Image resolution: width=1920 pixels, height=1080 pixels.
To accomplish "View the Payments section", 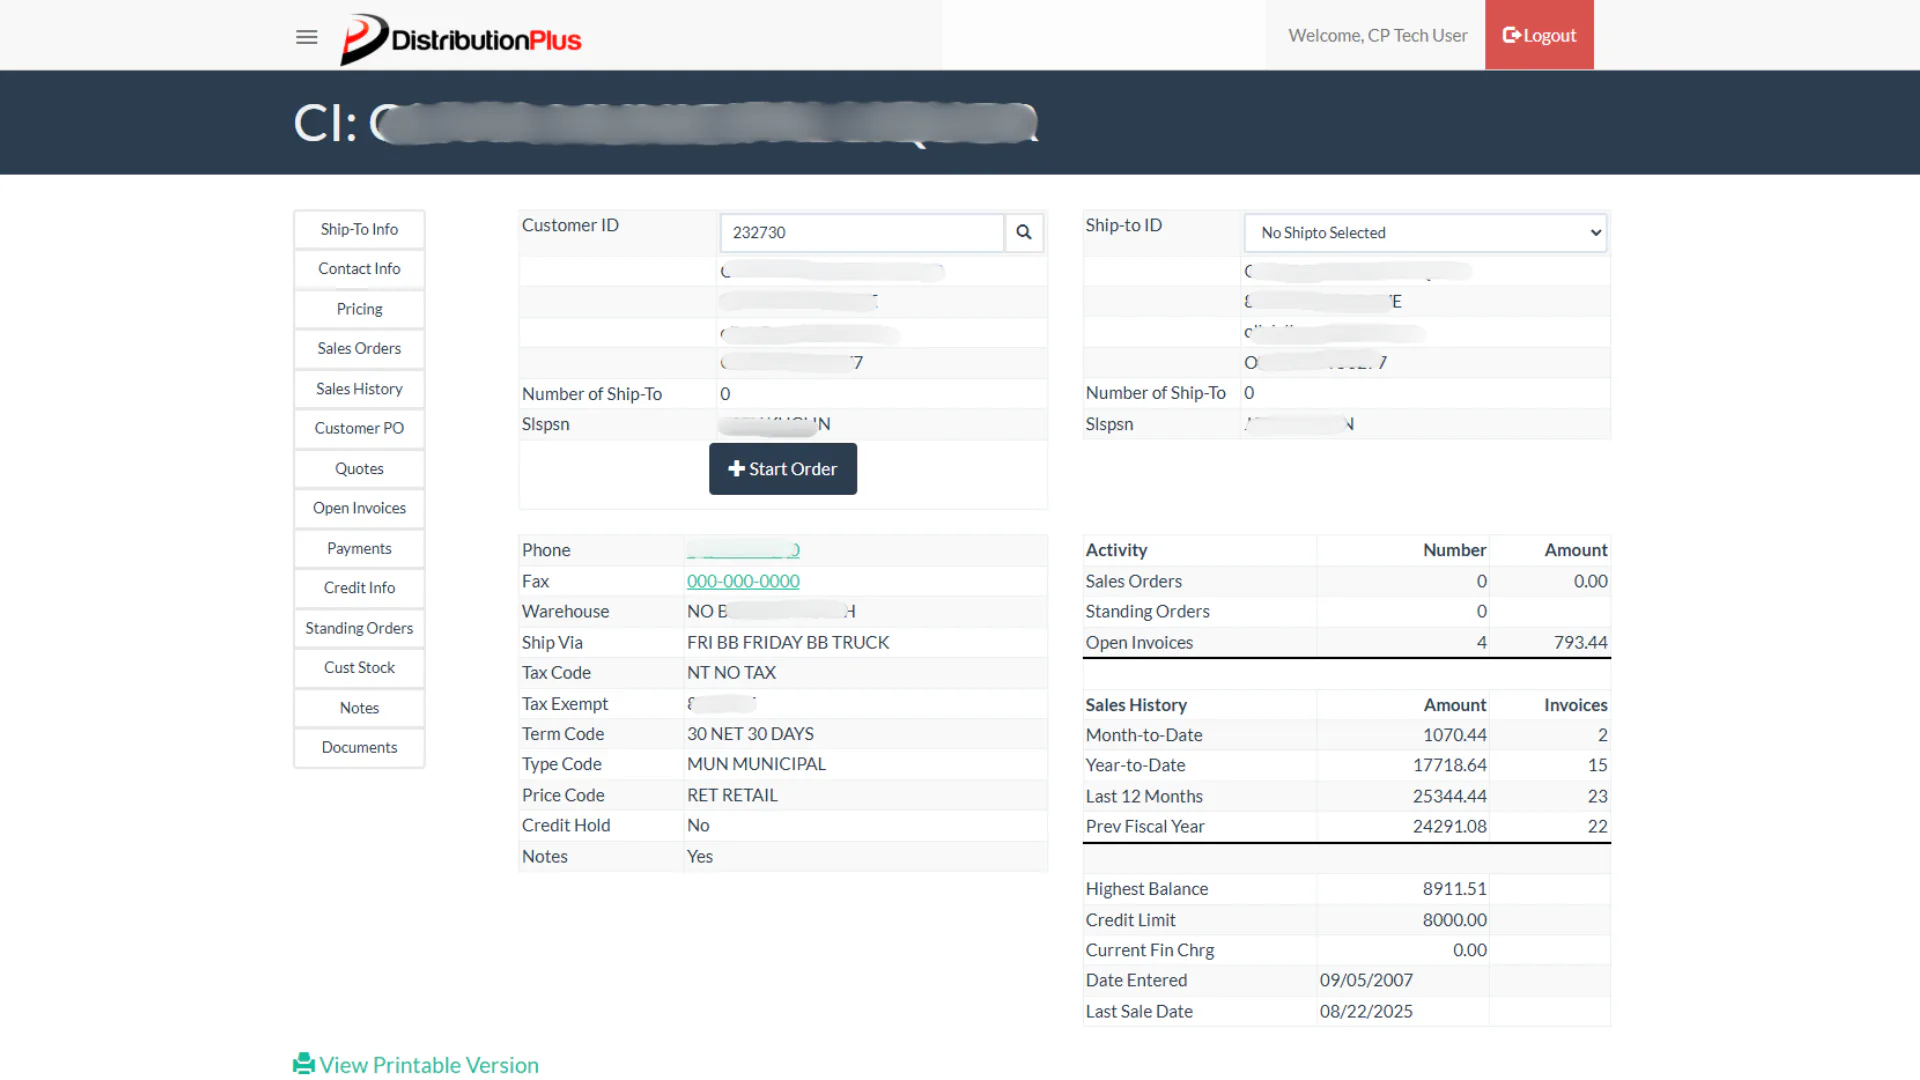I will click(359, 548).
